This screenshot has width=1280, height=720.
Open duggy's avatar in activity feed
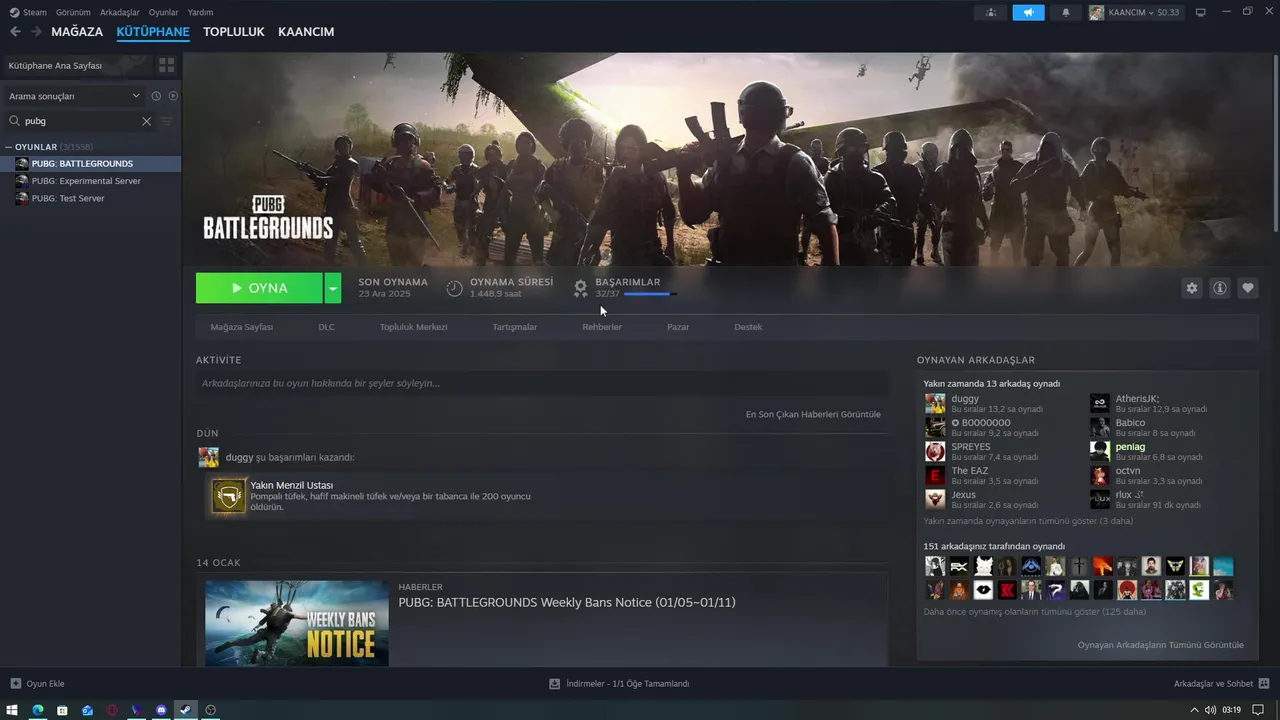(x=208, y=457)
